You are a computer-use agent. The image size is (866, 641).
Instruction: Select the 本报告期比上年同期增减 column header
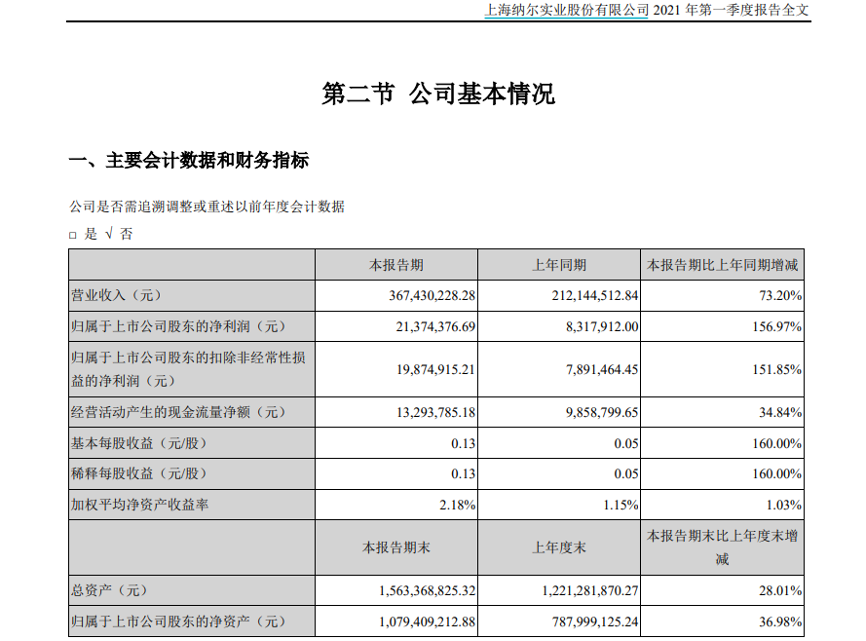point(724,265)
